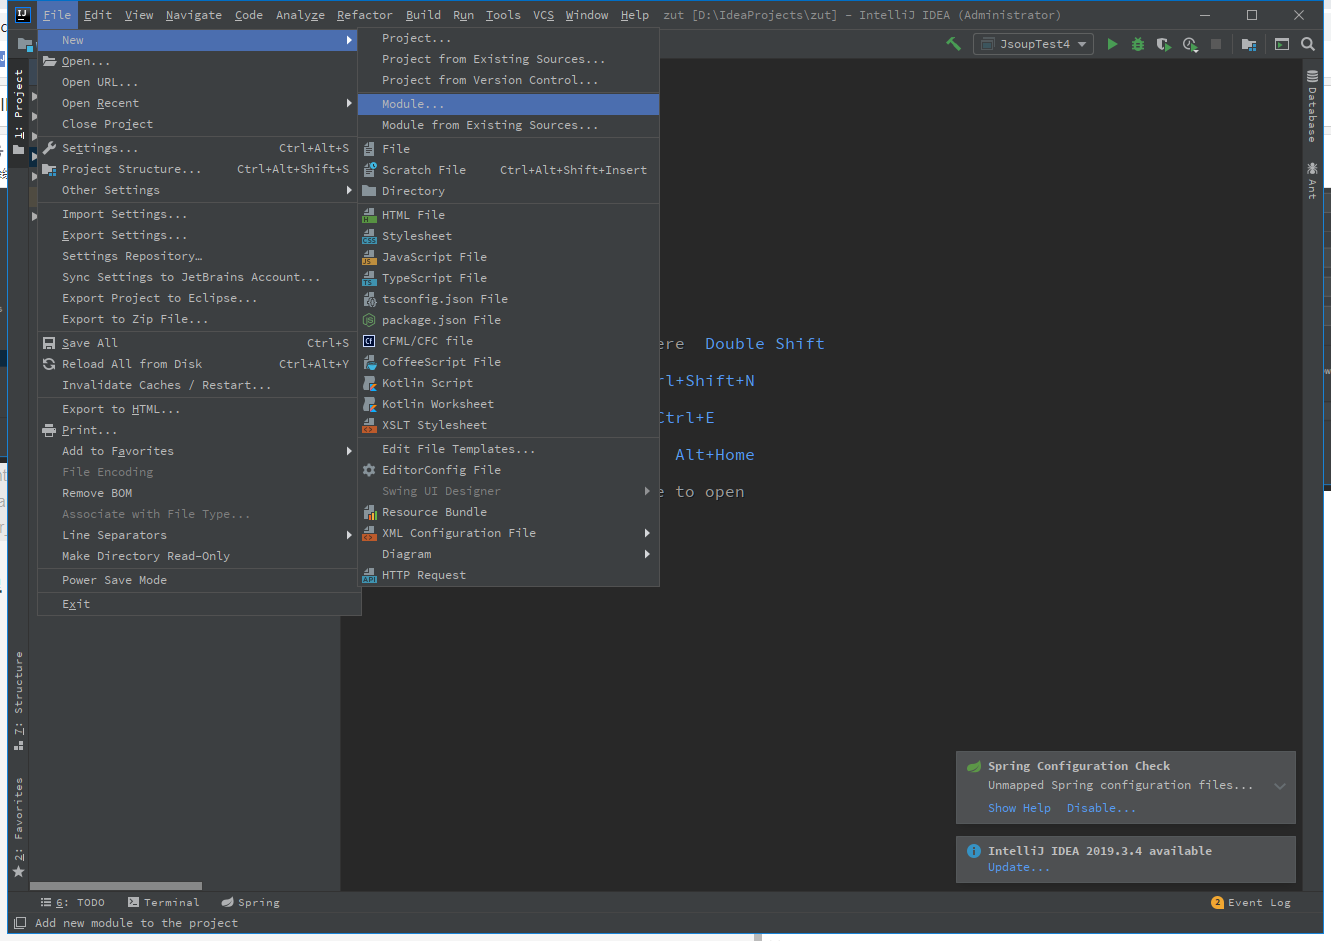Create a new Stylesheet
Viewport: 1331px width, 941px height.
coord(509,236)
